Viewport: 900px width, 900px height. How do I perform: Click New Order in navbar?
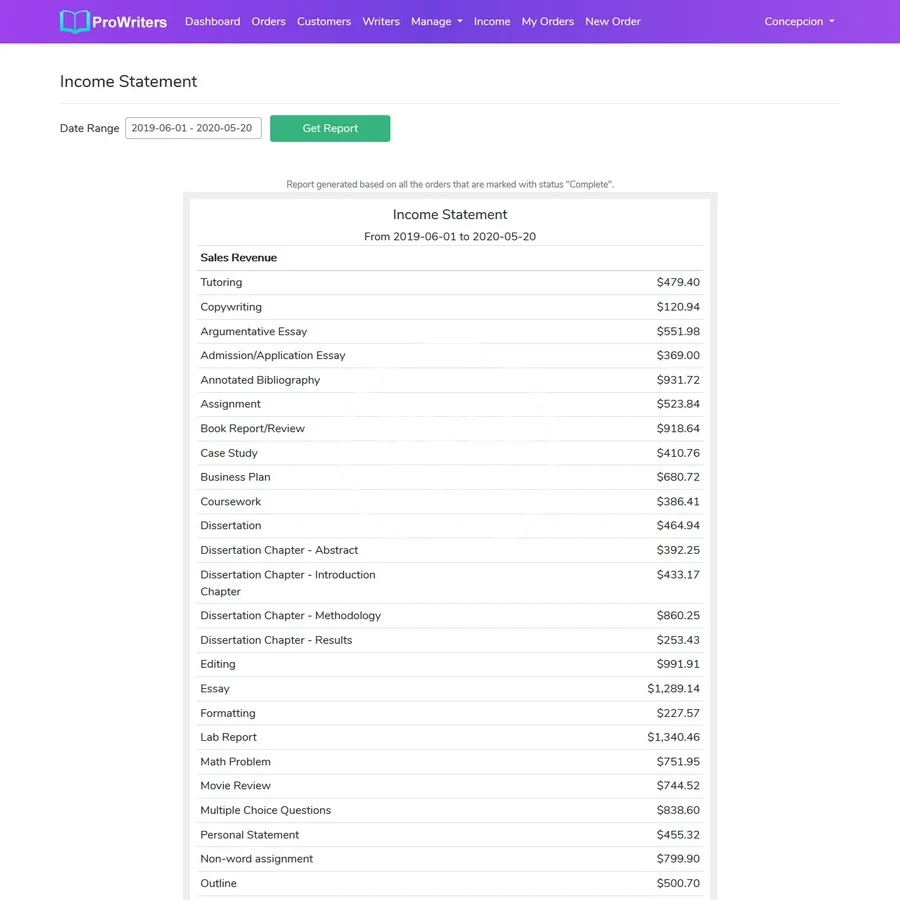[613, 21]
